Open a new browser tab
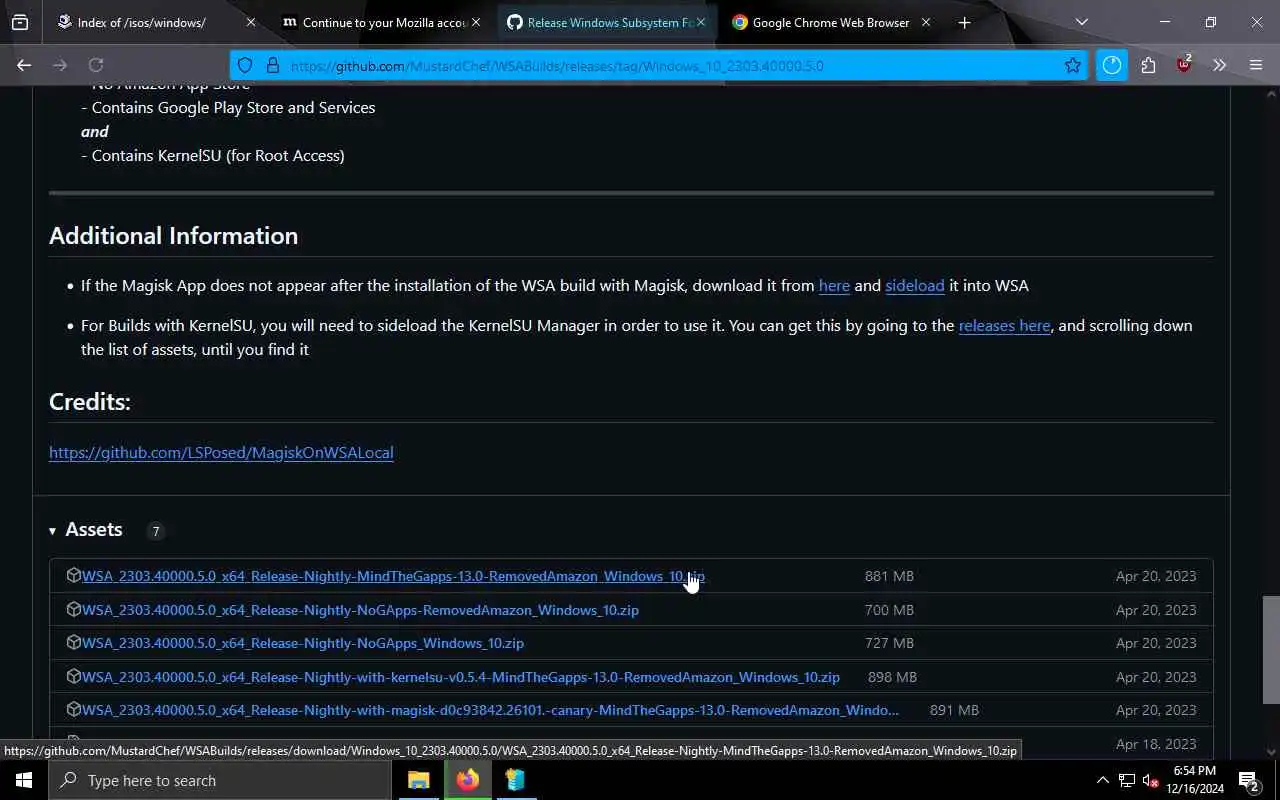The width and height of the screenshot is (1280, 800). tap(964, 22)
